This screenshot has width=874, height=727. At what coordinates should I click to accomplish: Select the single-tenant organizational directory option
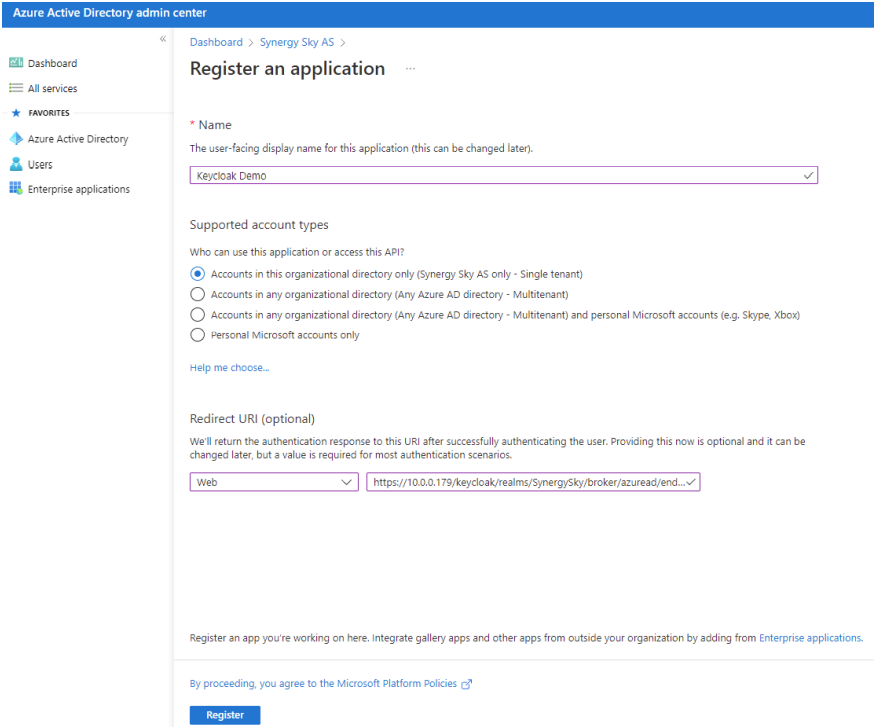tap(197, 274)
